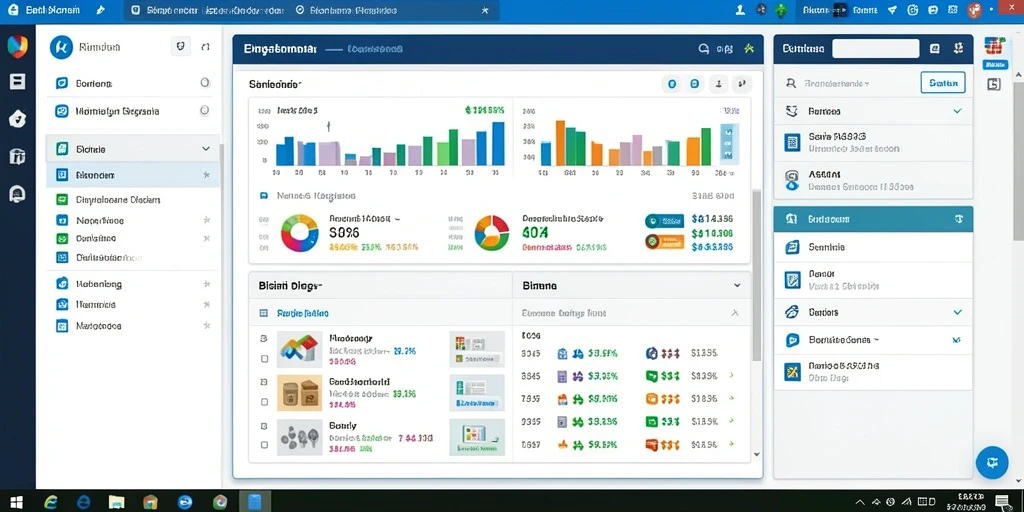Screen dimensions: 1024x512
Task: Click the search icon in the main panel header
Action: pyautogui.click(x=703, y=49)
